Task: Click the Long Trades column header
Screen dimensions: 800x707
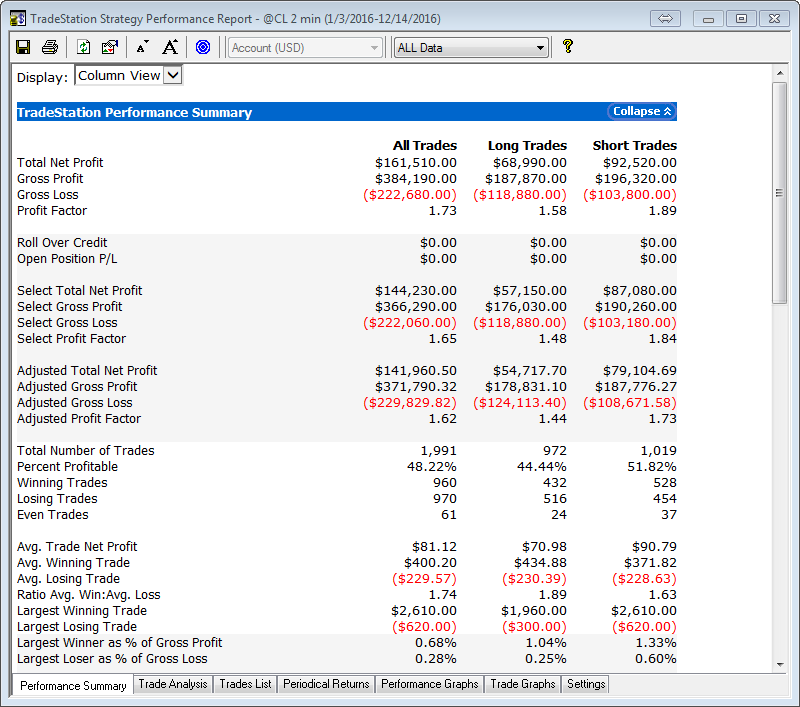Action: pyautogui.click(x=527, y=145)
